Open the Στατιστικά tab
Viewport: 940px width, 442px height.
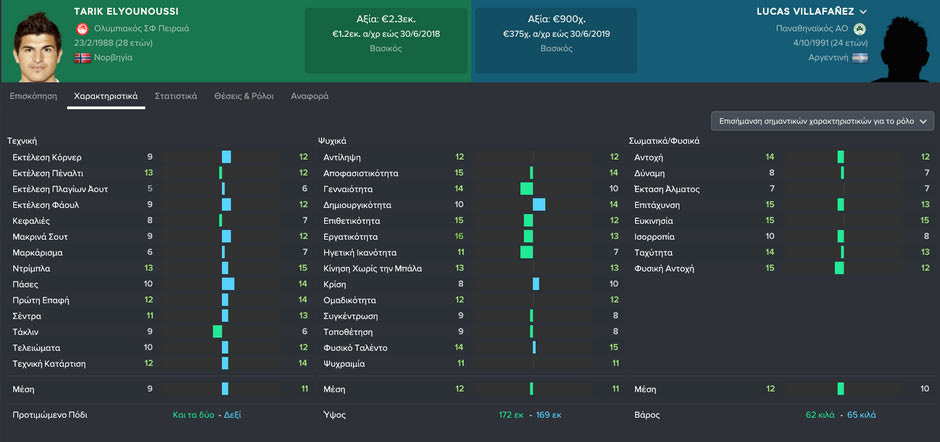[x=176, y=96]
